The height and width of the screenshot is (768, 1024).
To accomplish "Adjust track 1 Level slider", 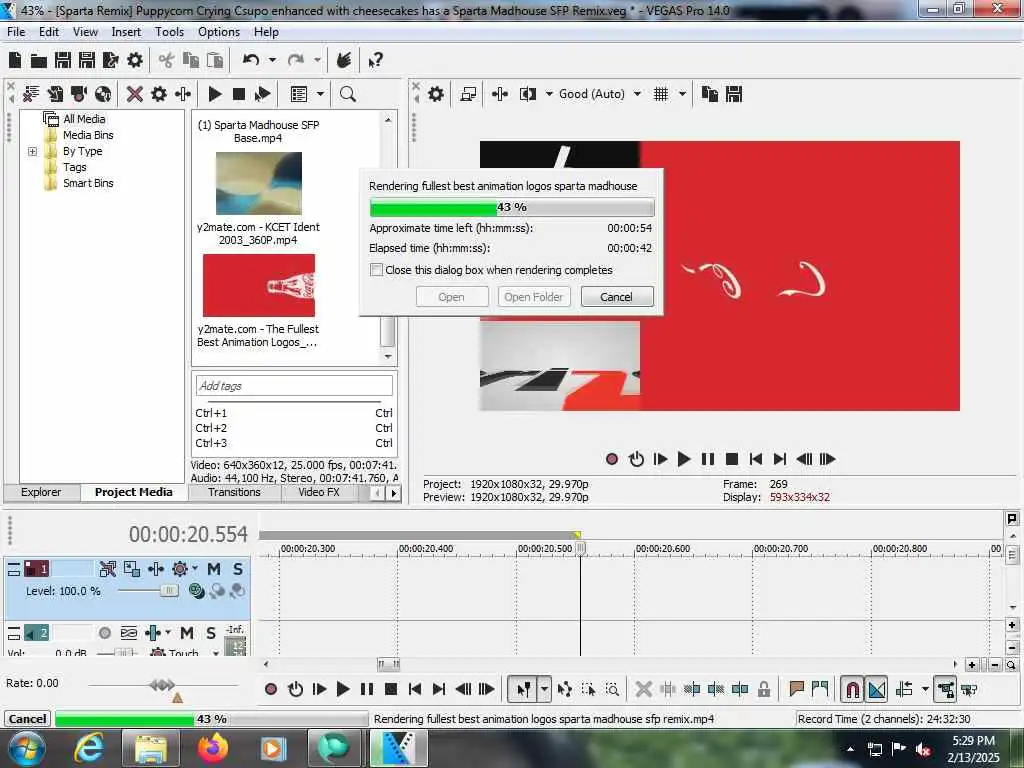I will coord(169,590).
